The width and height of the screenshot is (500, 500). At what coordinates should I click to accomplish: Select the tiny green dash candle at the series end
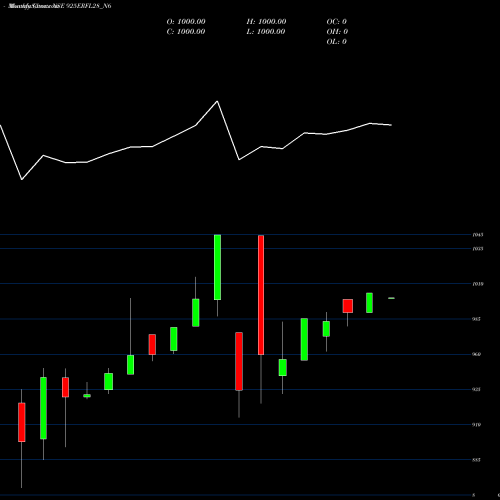pos(391,298)
